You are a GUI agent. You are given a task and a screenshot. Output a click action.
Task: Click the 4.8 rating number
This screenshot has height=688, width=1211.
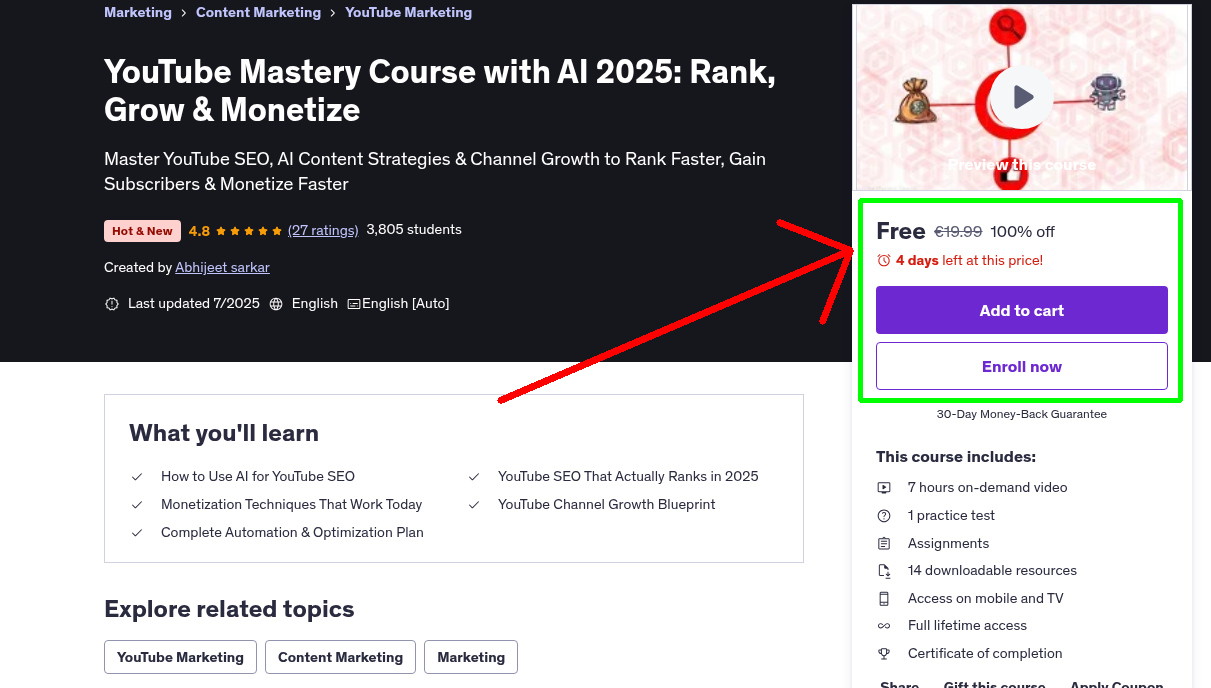point(199,231)
